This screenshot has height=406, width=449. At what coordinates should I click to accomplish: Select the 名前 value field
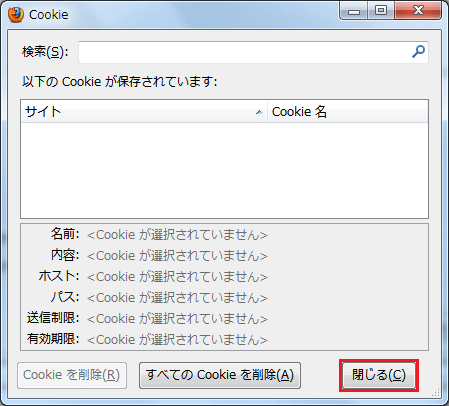point(177,235)
